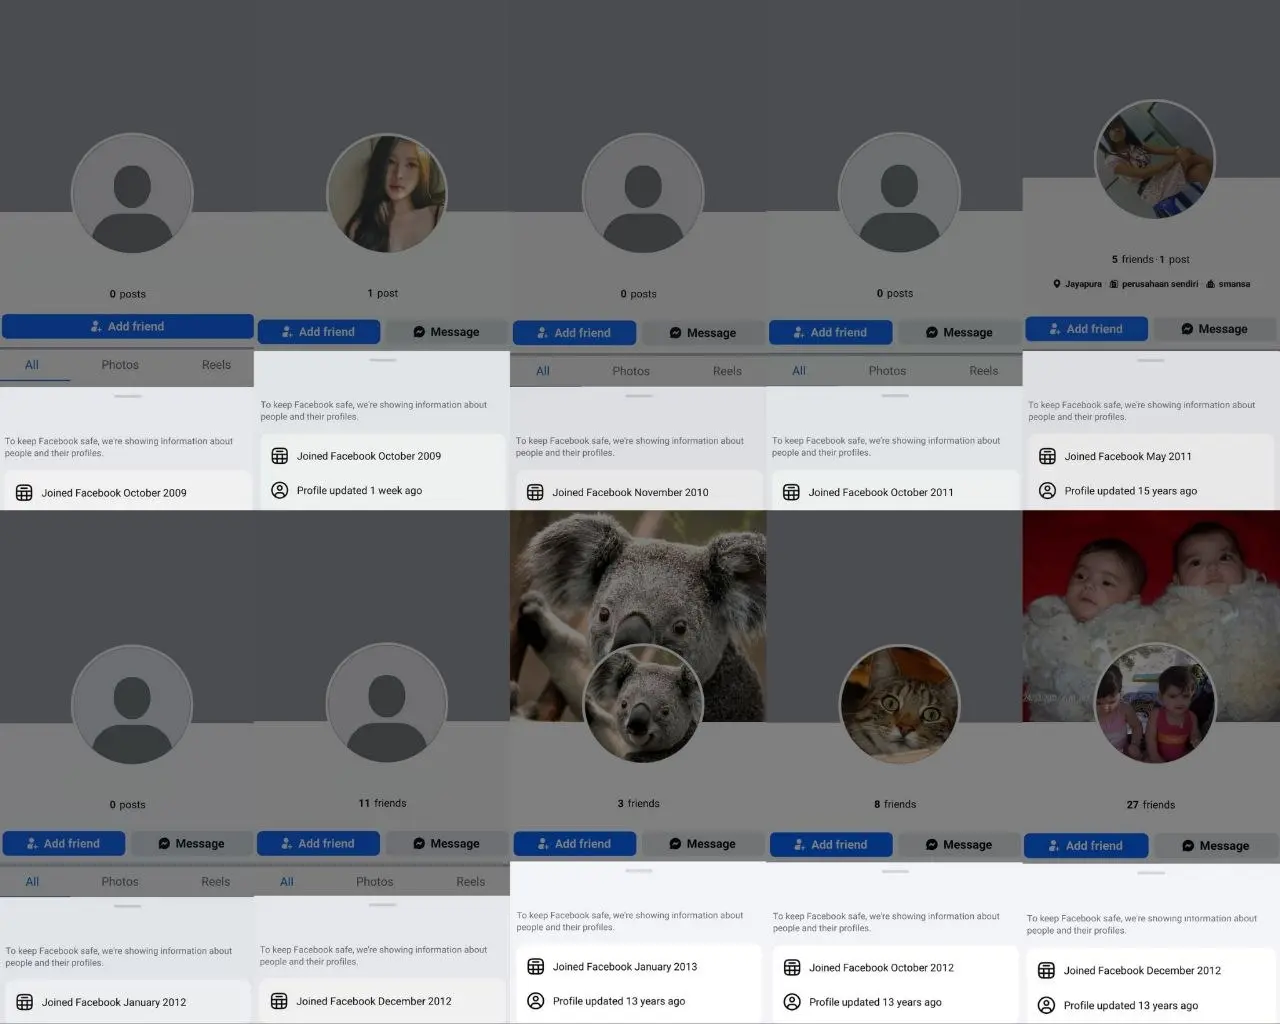Open the cat profile picture
This screenshot has width=1280, height=1024.
[x=899, y=705]
